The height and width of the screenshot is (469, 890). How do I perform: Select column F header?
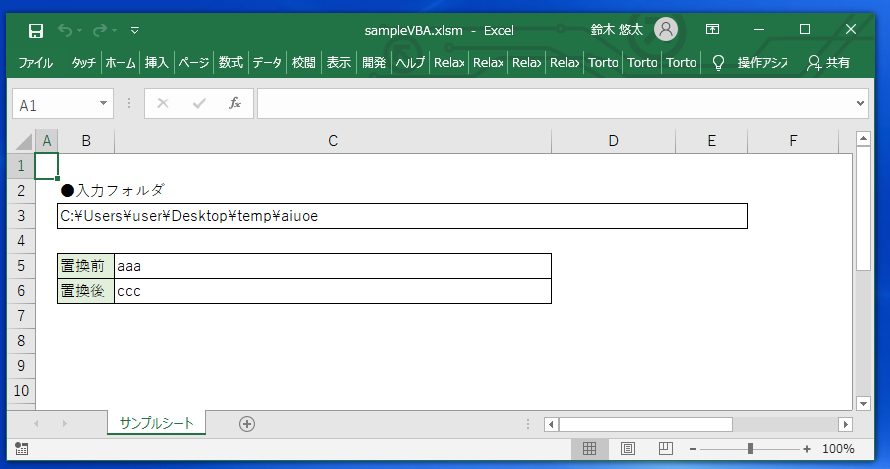[x=793, y=141]
